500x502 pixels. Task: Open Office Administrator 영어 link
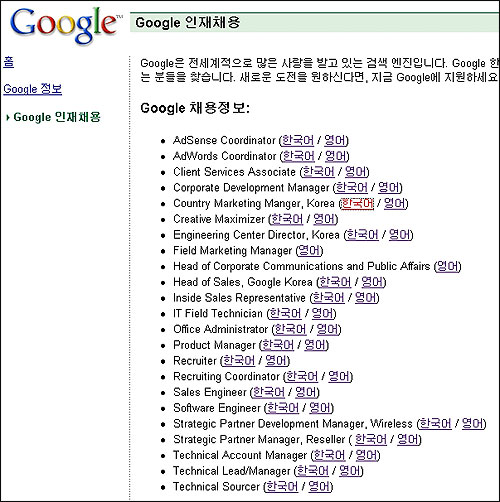pyautogui.click(x=327, y=329)
